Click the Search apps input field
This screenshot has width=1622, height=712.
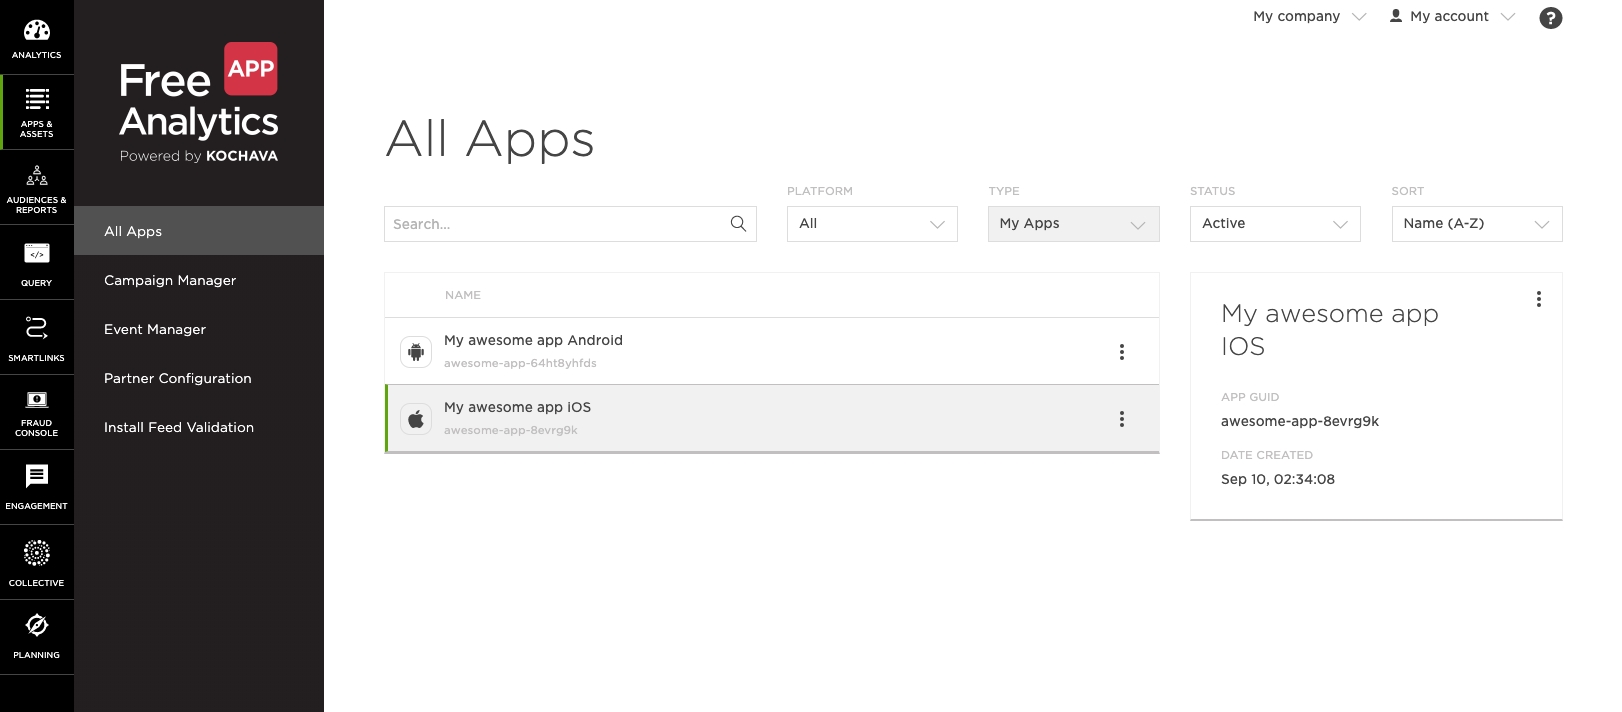[570, 224]
